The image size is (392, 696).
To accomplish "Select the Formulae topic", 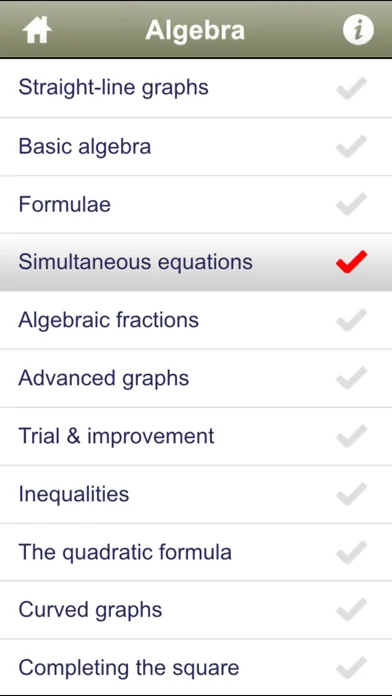I will click(x=196, y=205).
